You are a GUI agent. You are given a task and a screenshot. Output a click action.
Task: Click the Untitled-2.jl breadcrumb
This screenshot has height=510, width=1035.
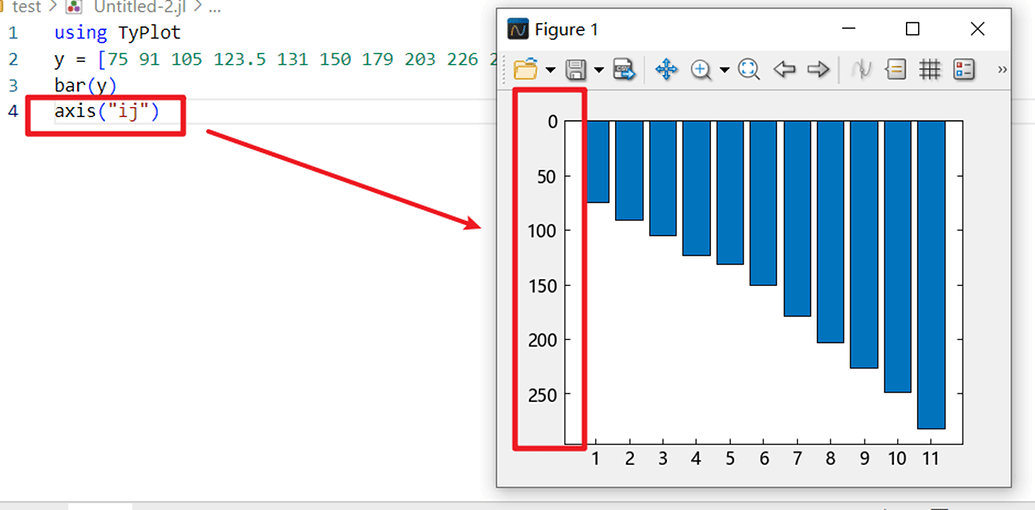141,7
